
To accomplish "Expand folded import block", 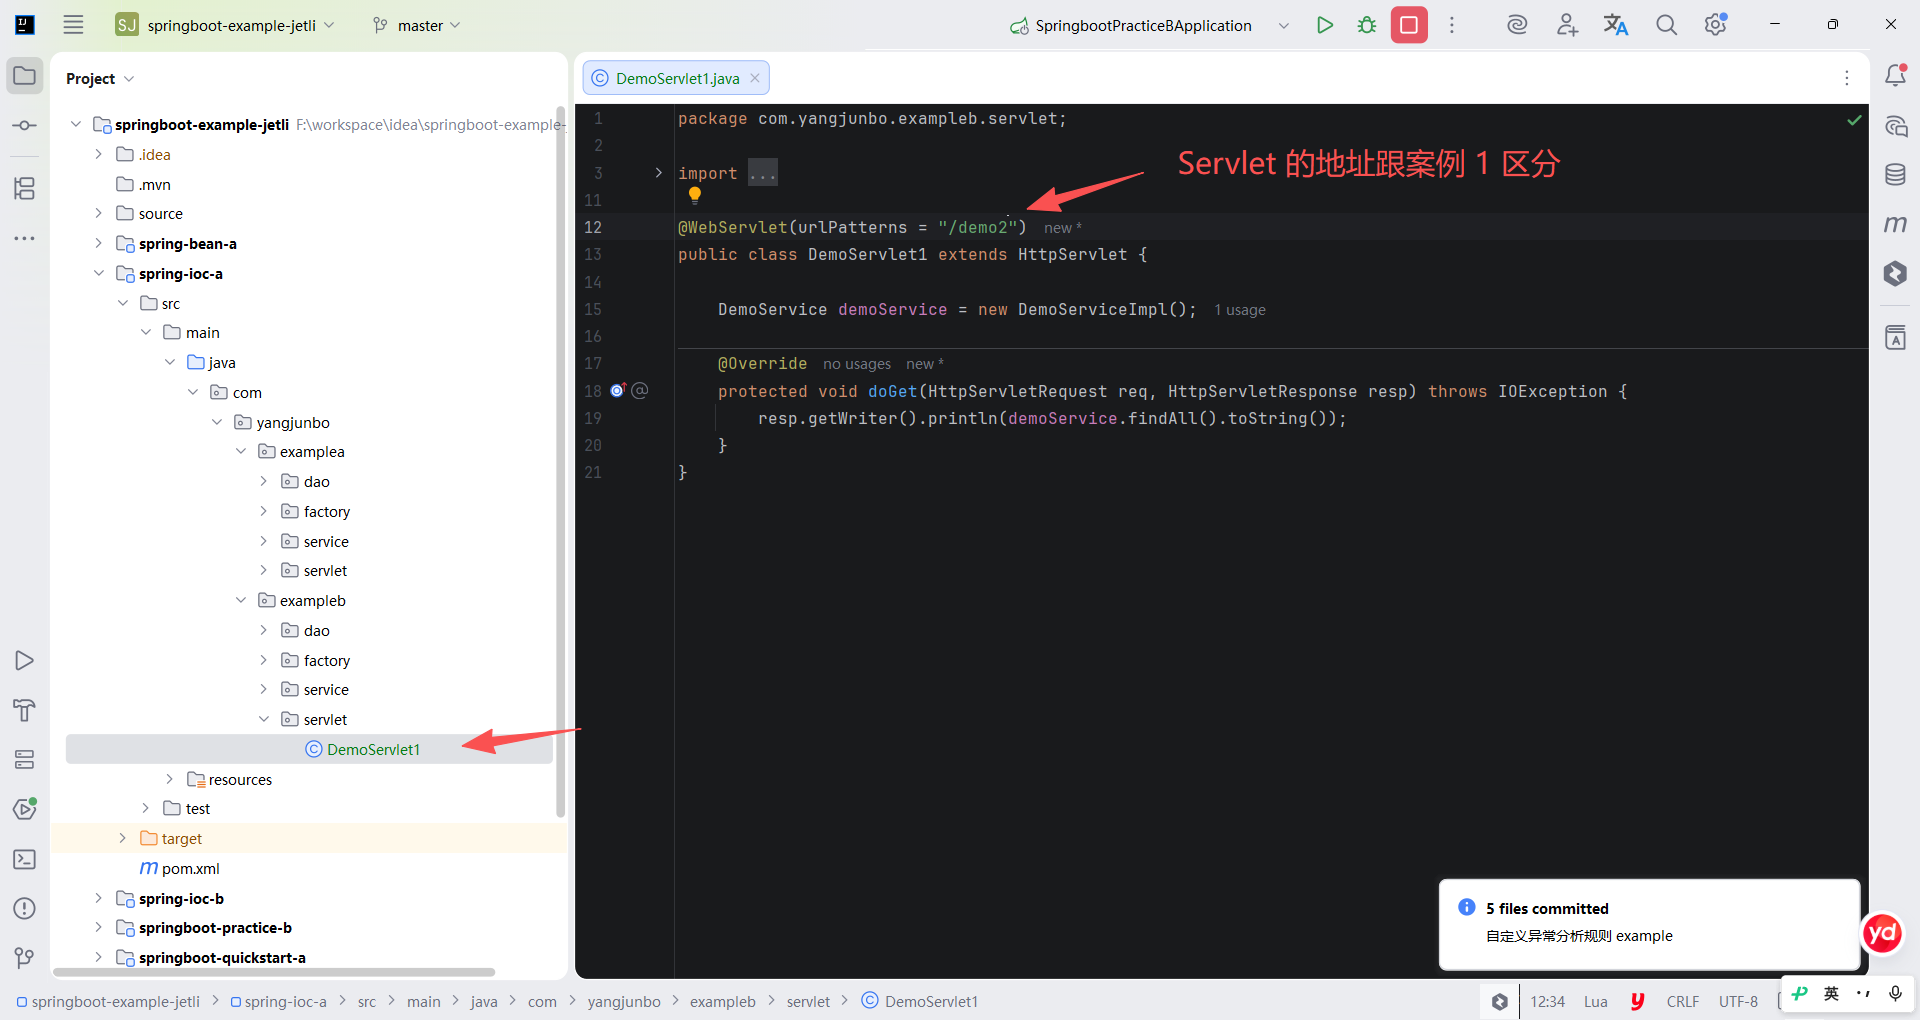I will [x=658, y=173].
